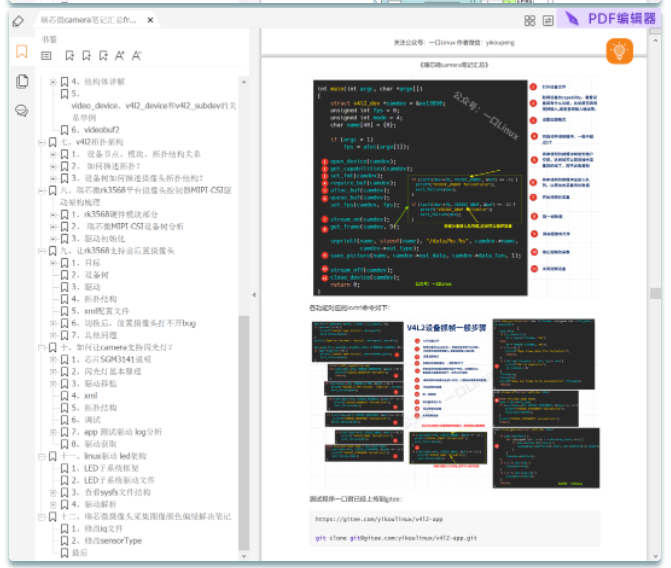Click the add bookmark icon with the plus sign
Screen dimensions: 671x568
coord(86,56)
